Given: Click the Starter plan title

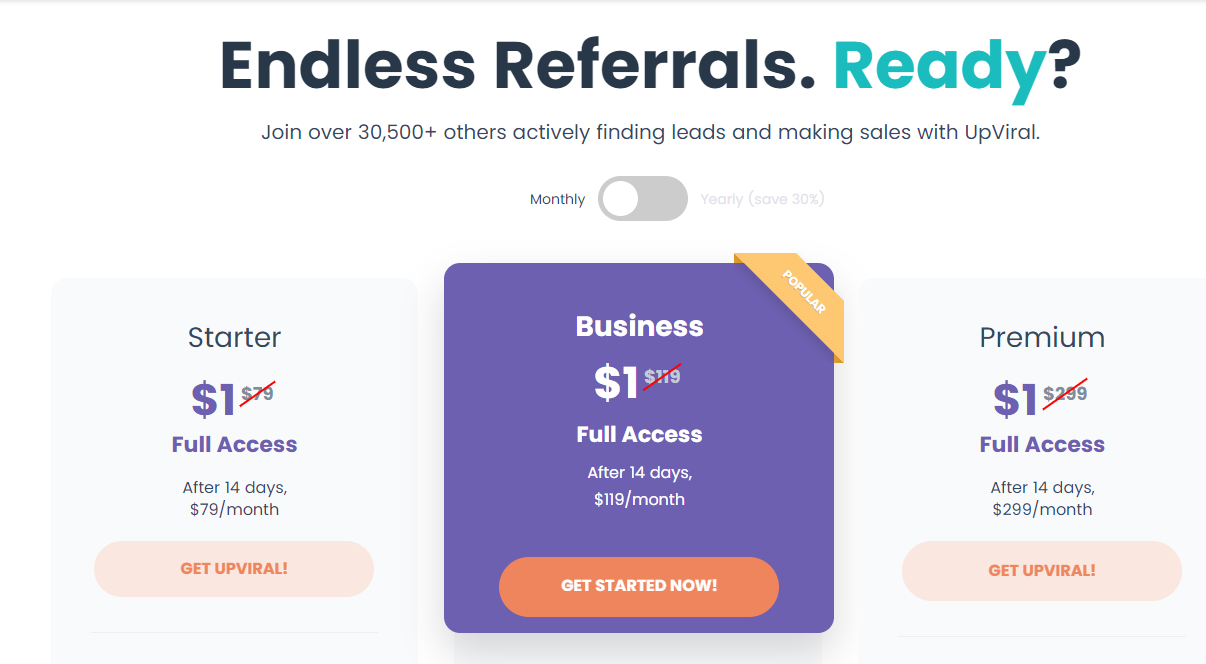Looking at the screenshot, I should [x=234, y=338].
